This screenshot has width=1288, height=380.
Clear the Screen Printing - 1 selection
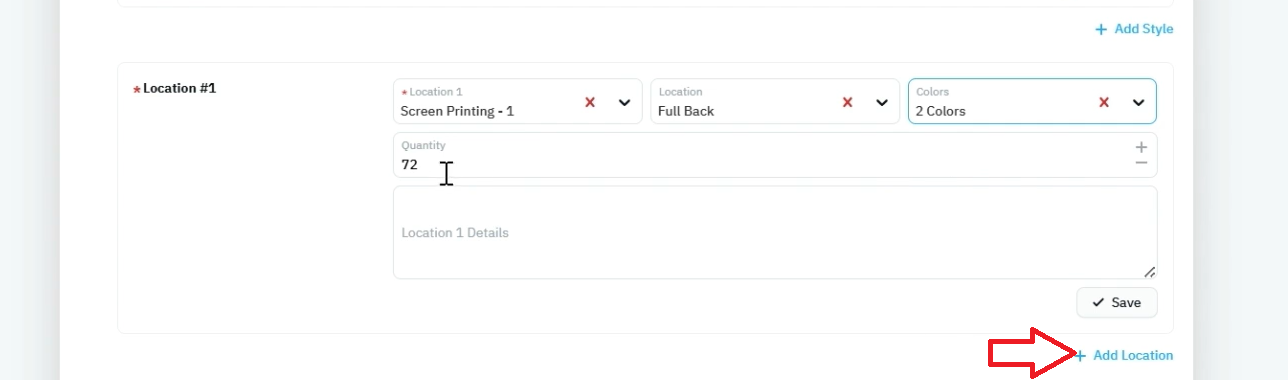590,102
